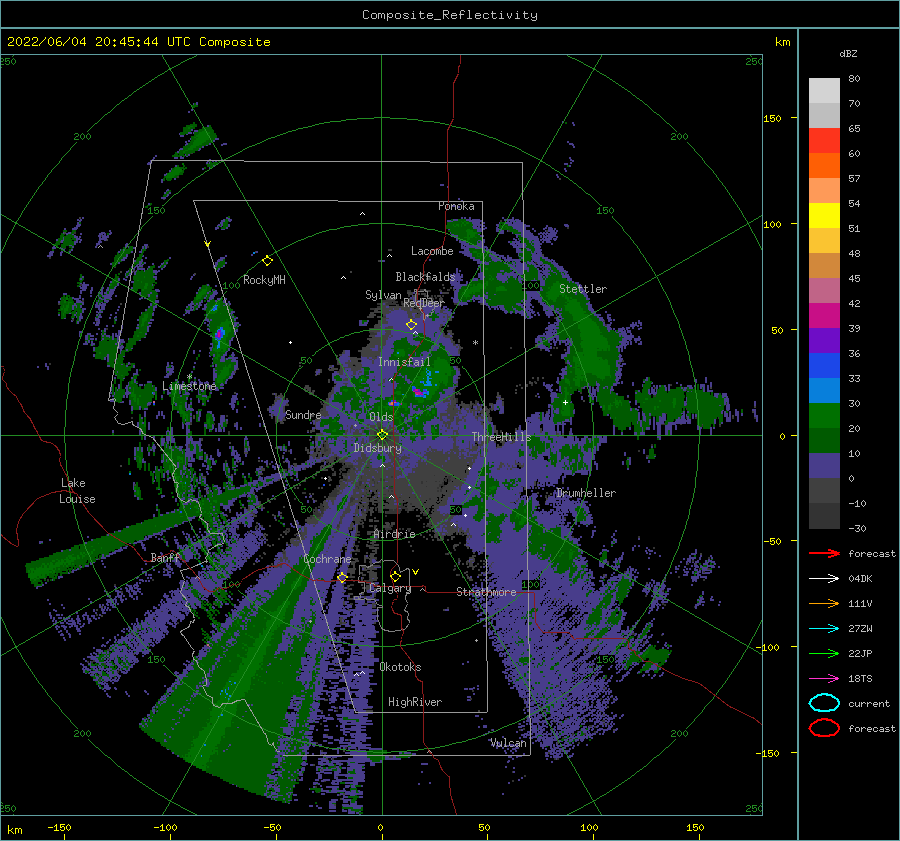Click the dBZ legend heading

tap(848, 53)
